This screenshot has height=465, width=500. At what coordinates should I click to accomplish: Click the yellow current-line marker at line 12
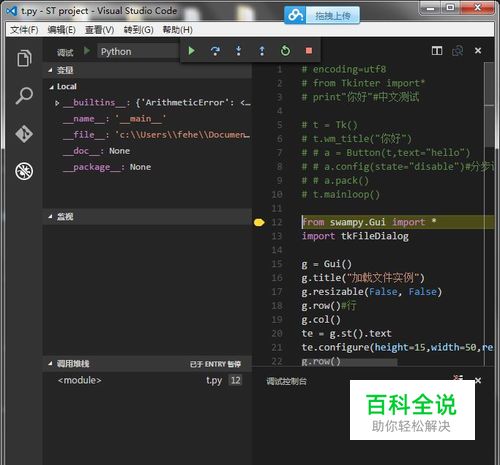[259, 222]
